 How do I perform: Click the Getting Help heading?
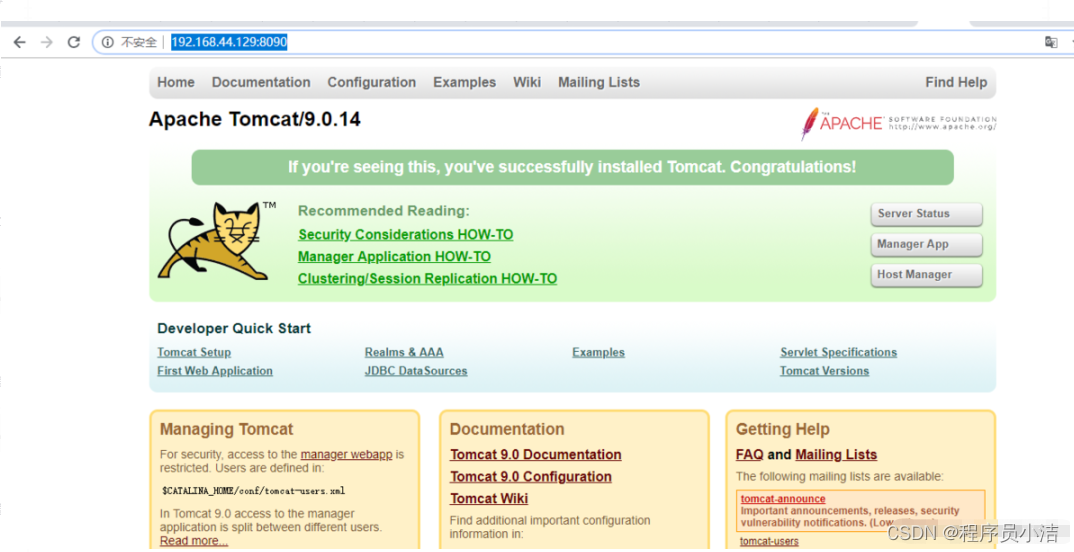782,429
